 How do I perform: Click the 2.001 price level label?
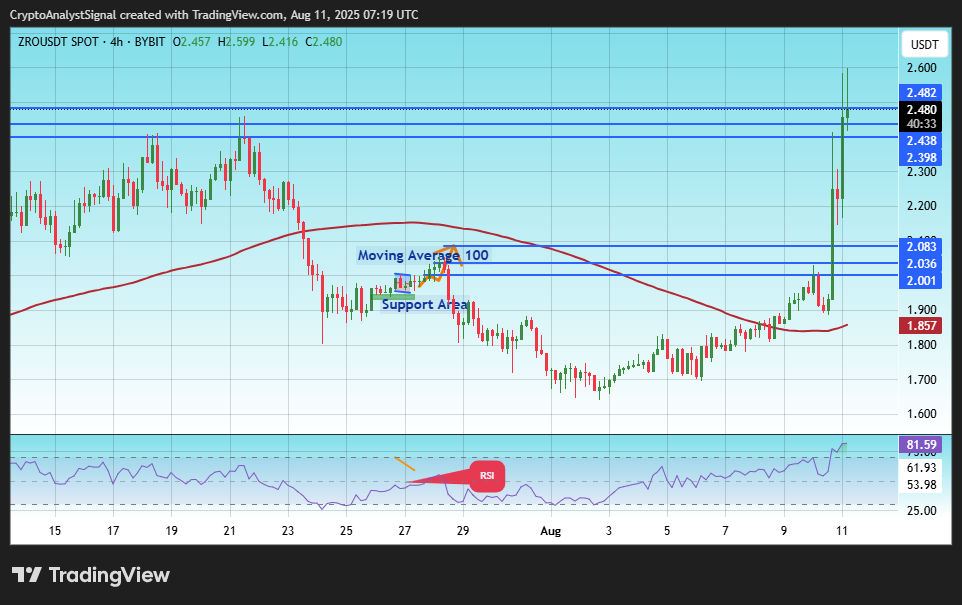(921, 281)
